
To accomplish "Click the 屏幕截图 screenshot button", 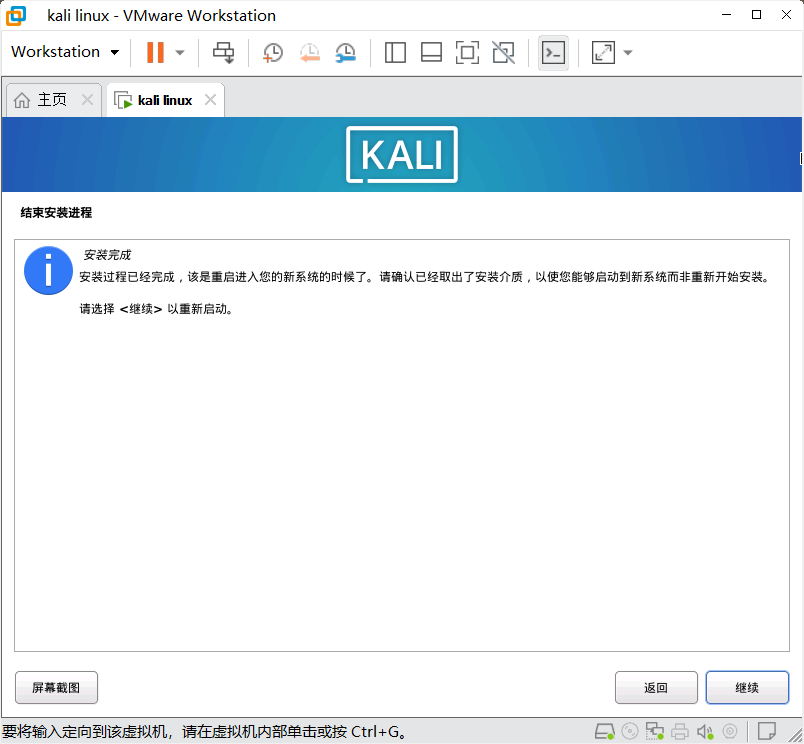I will (56, 688).
